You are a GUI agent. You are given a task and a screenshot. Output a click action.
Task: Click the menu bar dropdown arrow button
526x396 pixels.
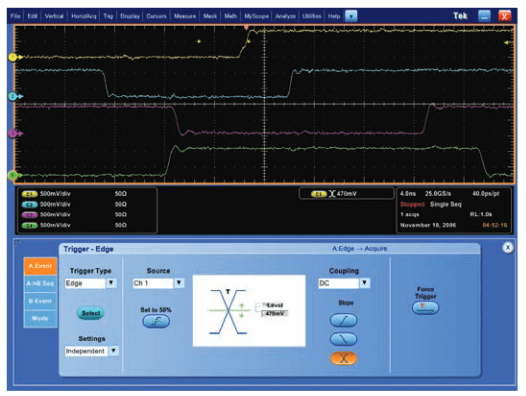(351, 16)
